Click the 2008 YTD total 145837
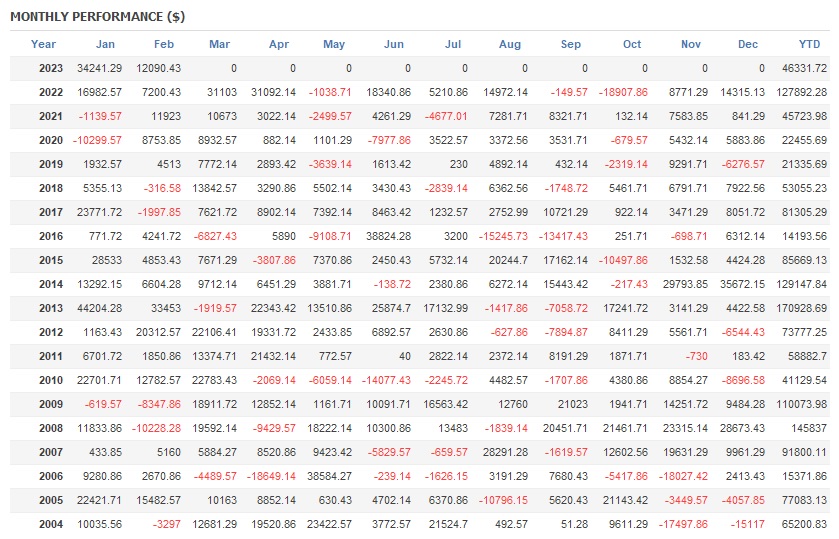 [809, 428]
